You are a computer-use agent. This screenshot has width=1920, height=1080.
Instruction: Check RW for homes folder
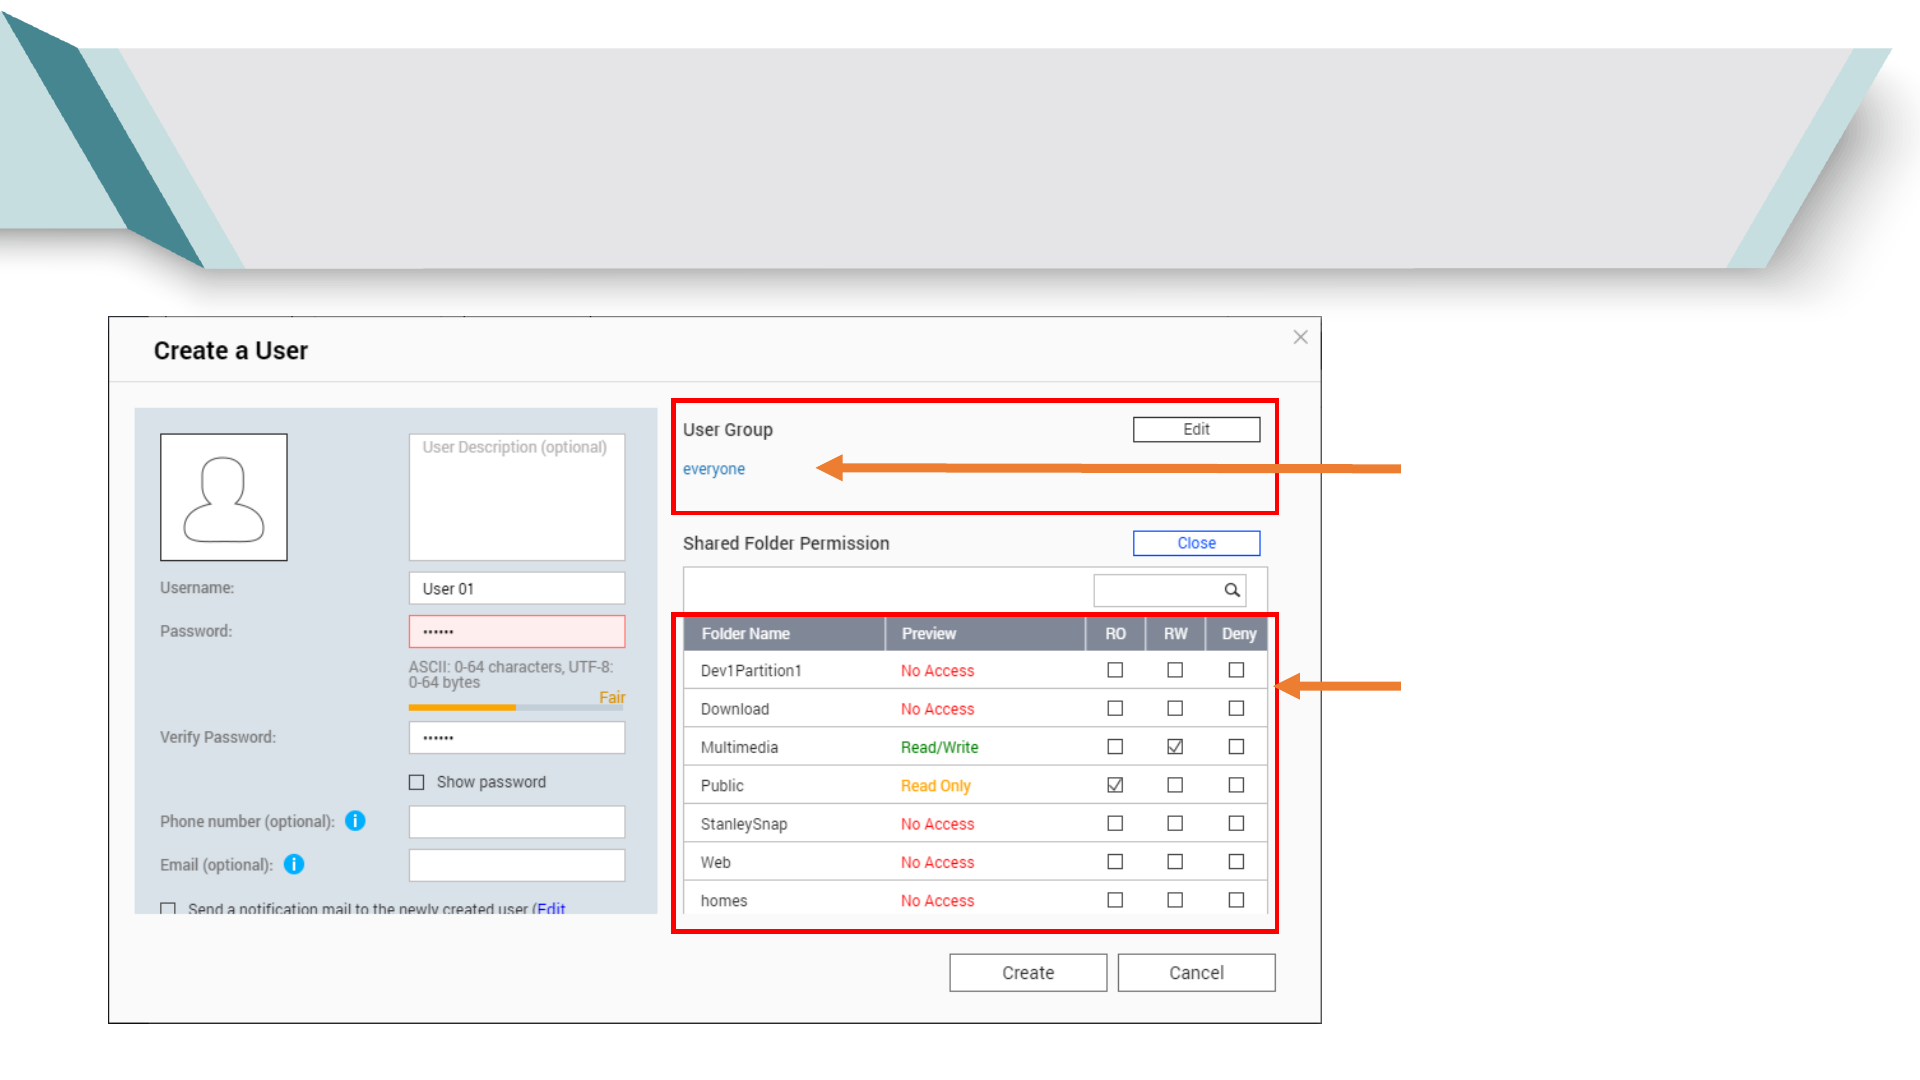[1175, 900]
